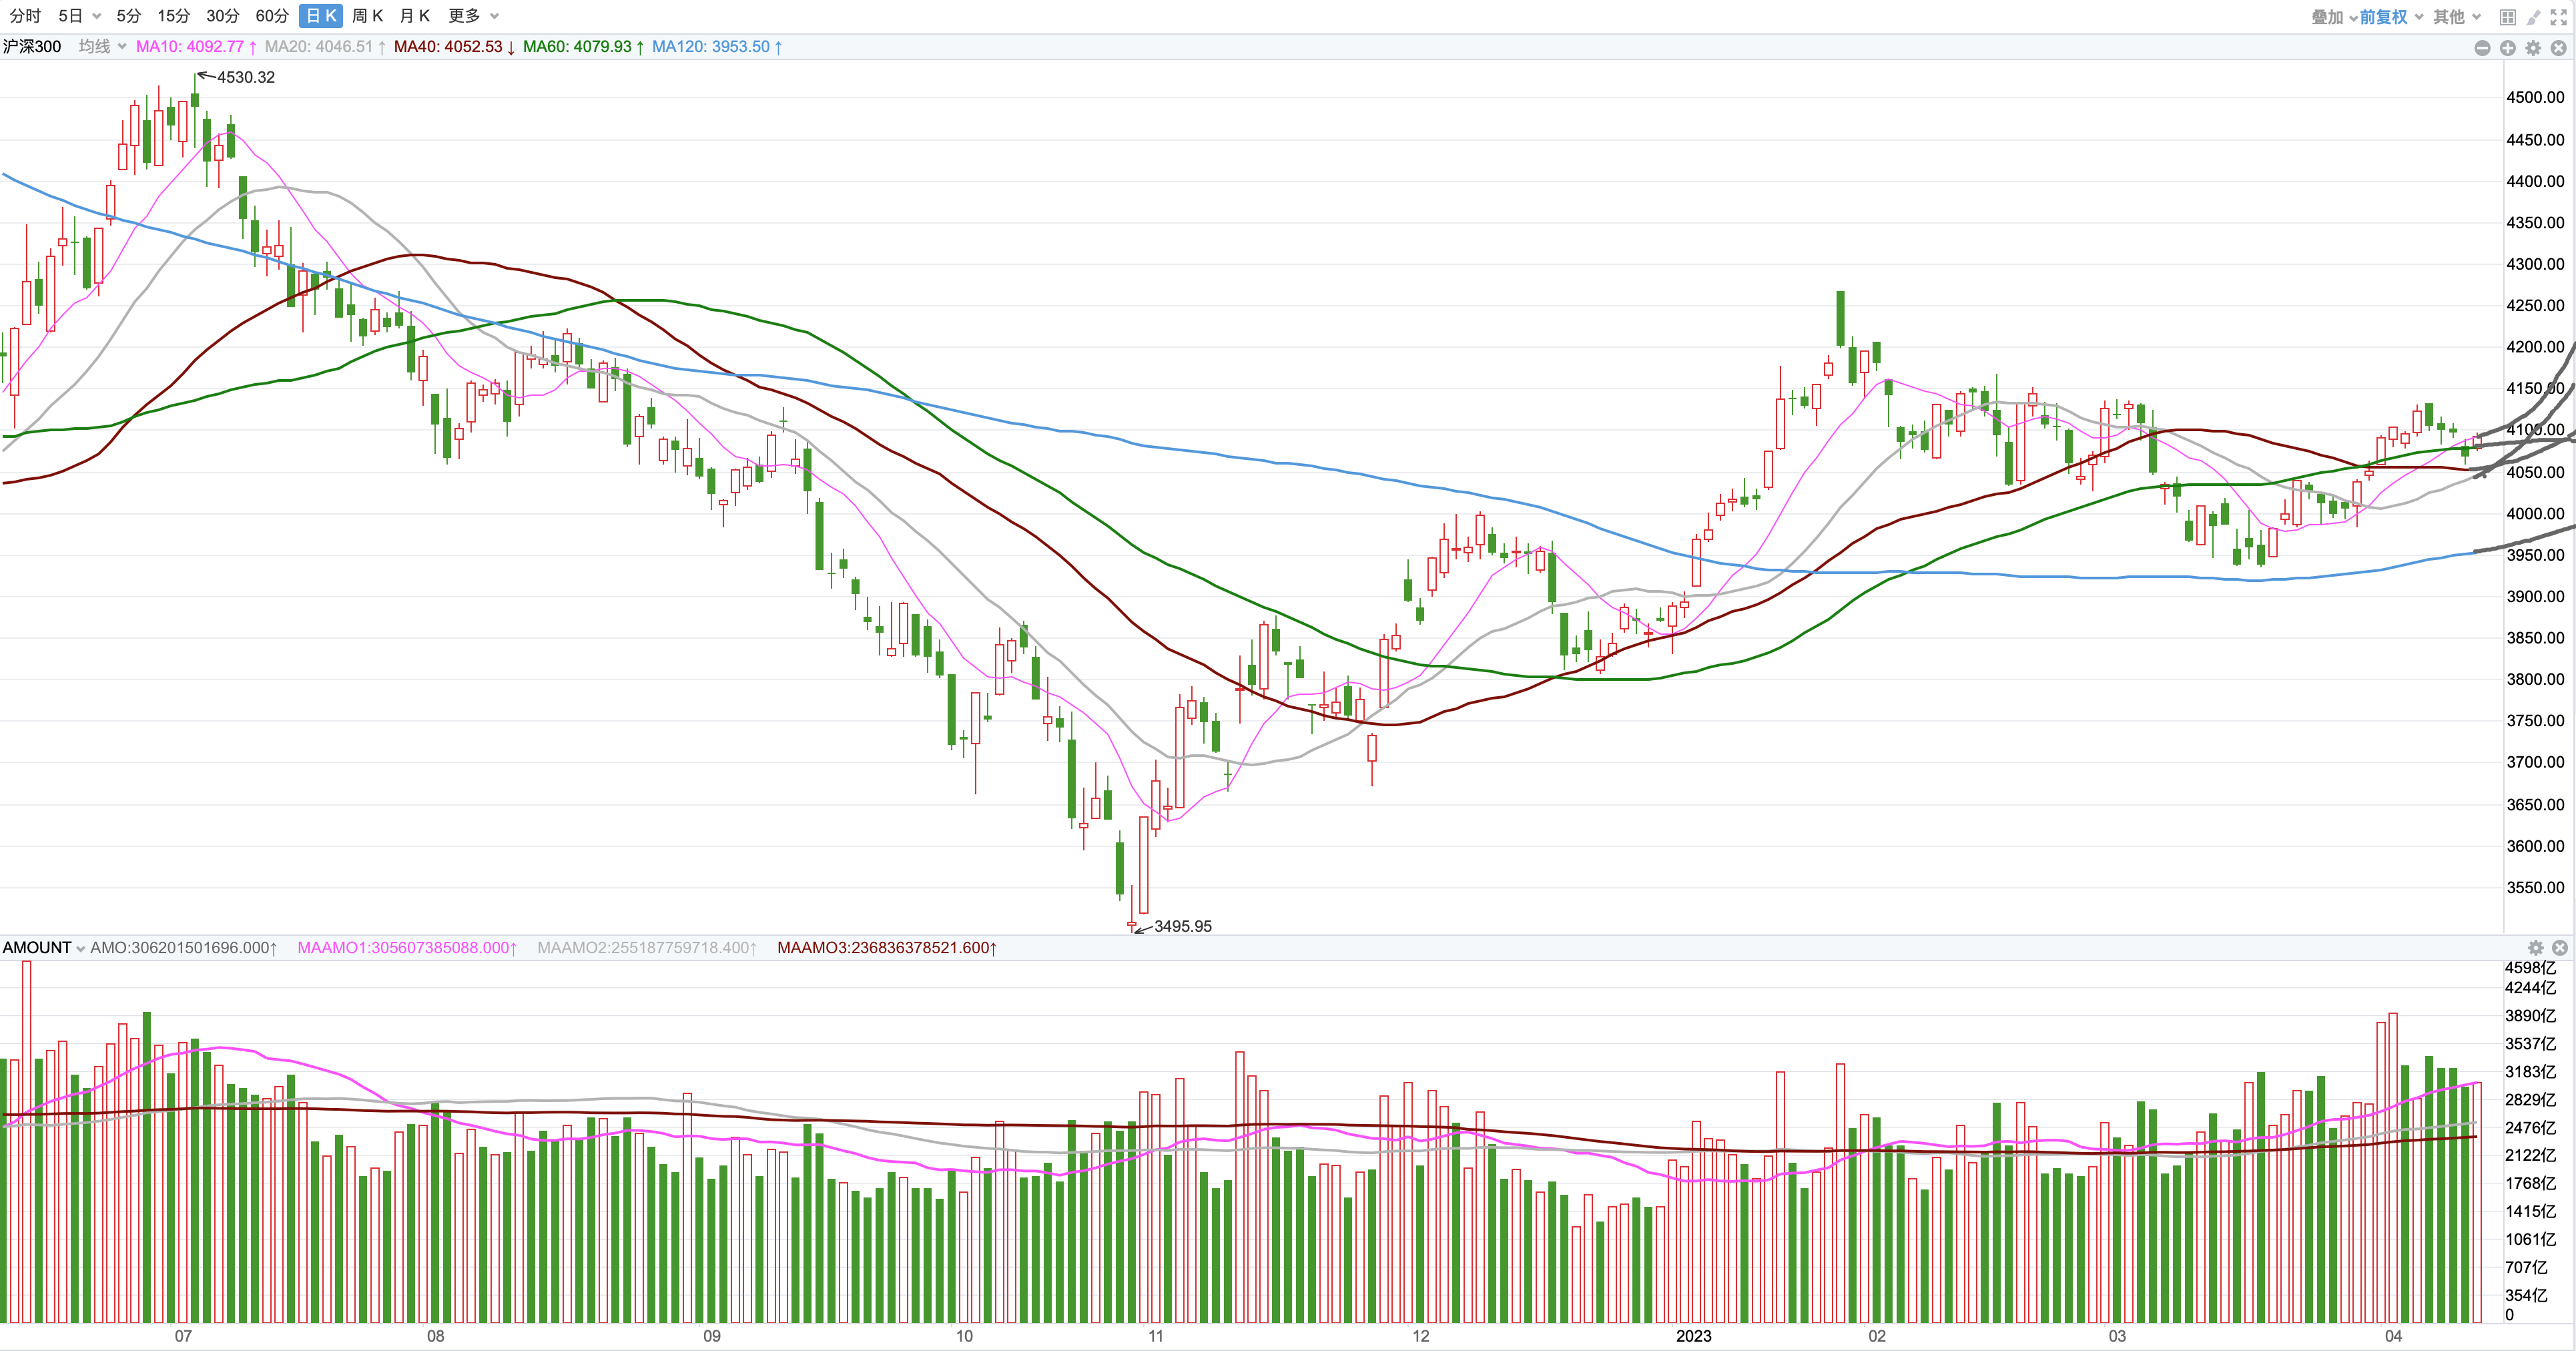Zoom in main chart with plus icon
The image size is (2576, 1351).
pos(2507,48)
